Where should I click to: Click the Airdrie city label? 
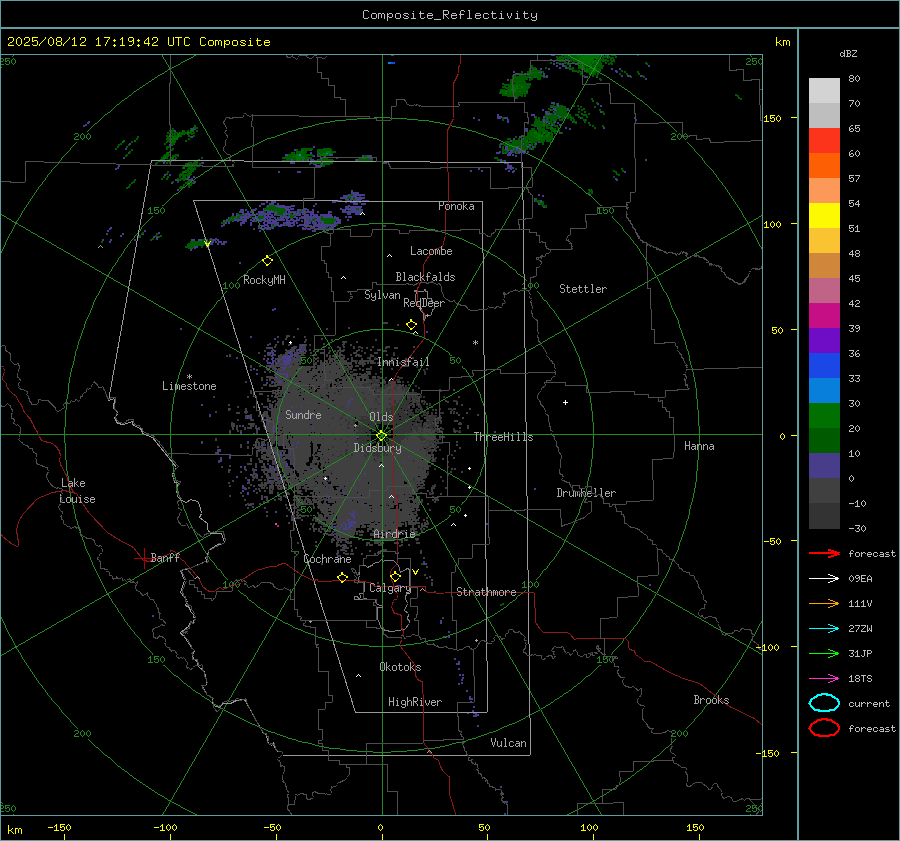(394, 534)
